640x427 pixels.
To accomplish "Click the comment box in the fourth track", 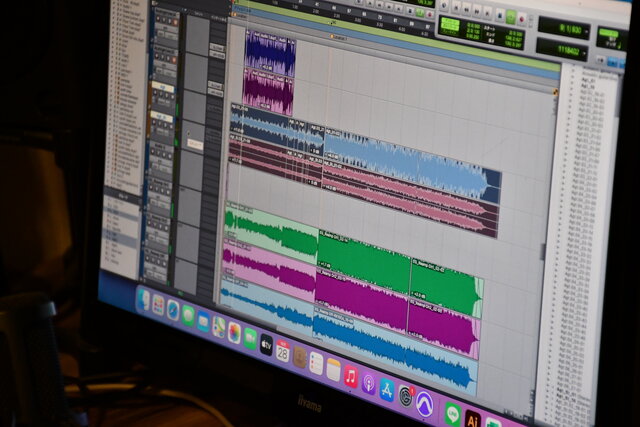I will (195, 145).
